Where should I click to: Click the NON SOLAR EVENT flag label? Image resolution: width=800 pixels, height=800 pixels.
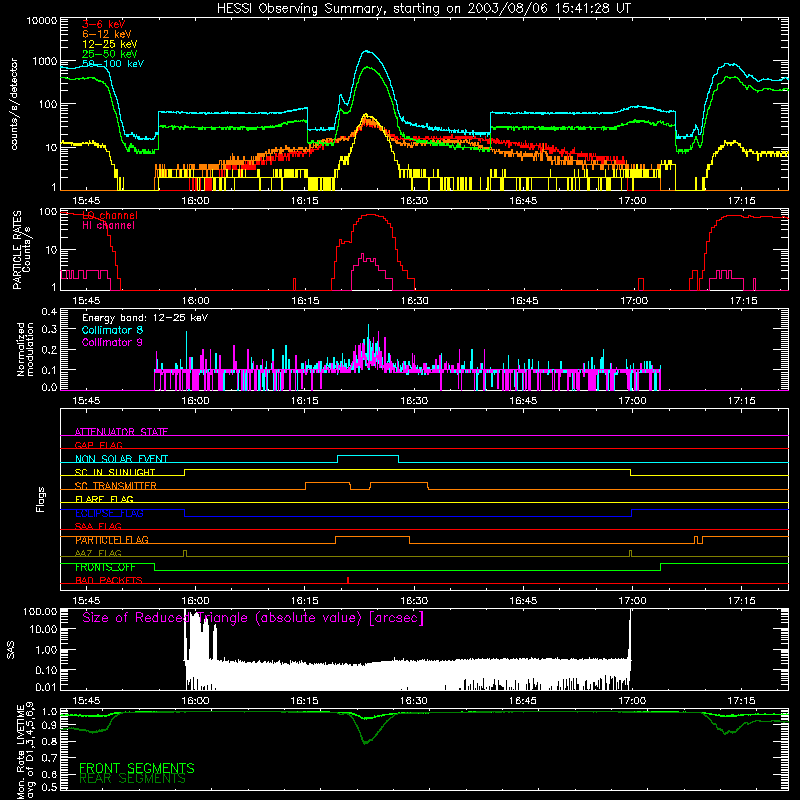click(121, 459)
